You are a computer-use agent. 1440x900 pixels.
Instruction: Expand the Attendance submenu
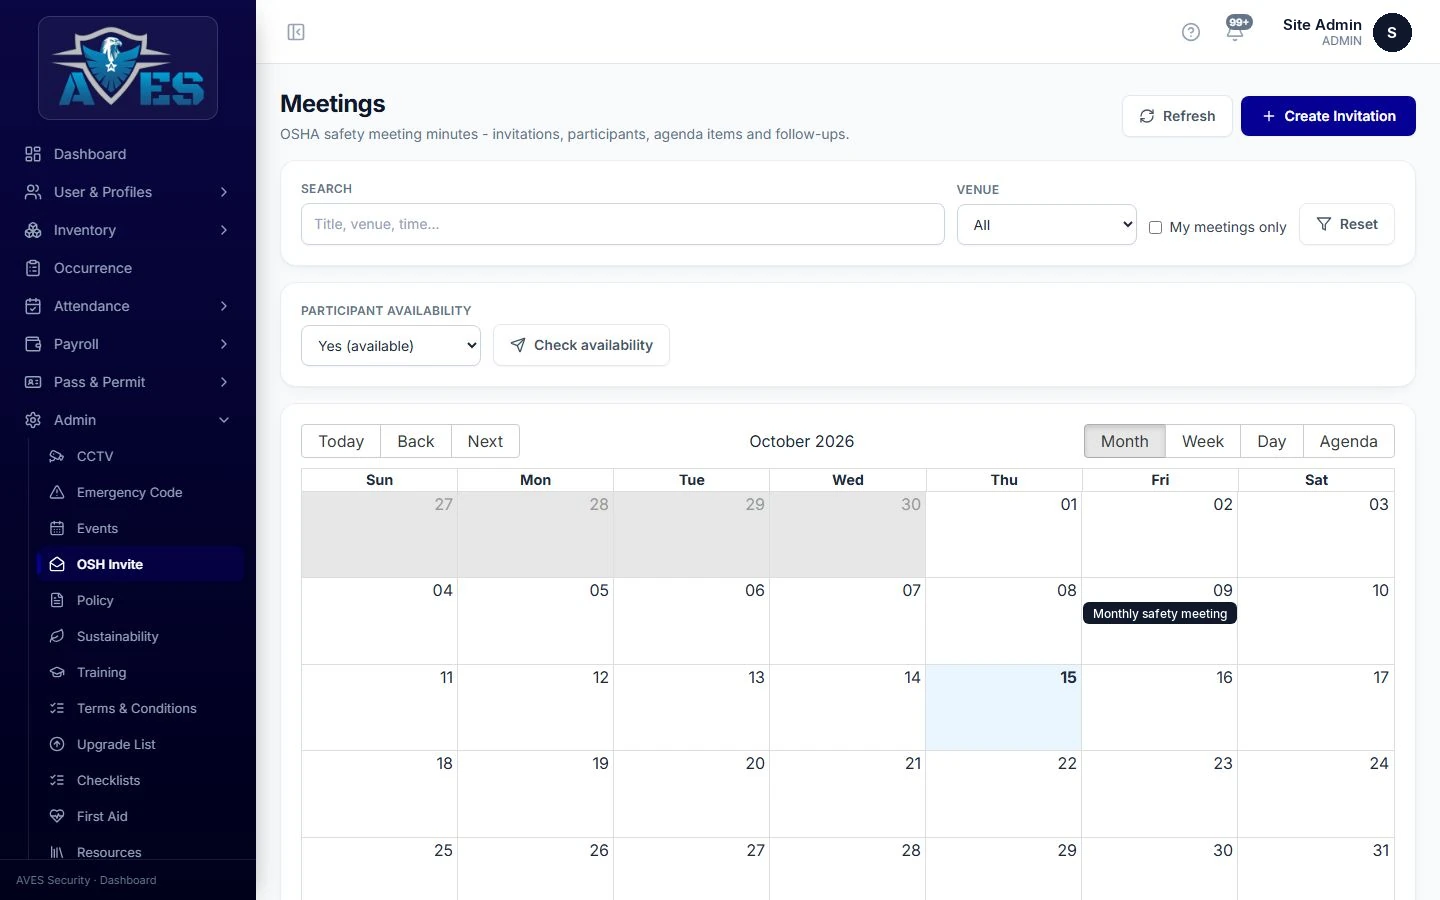point(128,306)
